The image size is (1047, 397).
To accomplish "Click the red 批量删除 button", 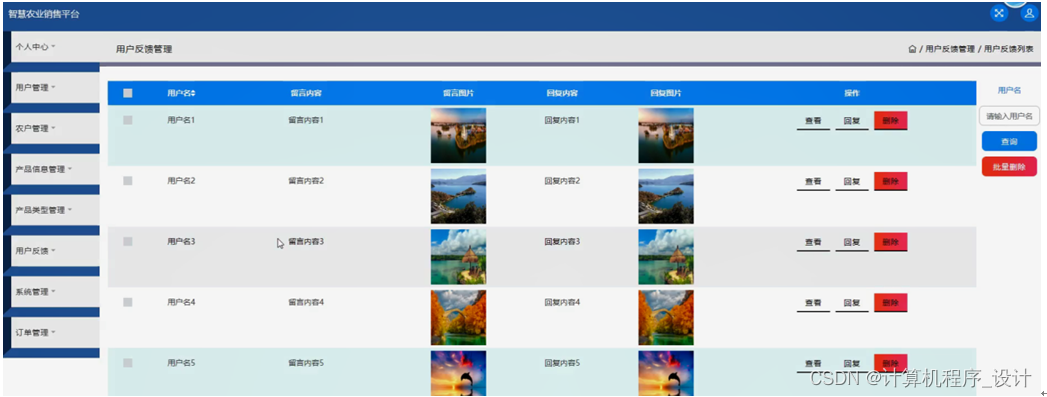I will (x=1009, y=167).
